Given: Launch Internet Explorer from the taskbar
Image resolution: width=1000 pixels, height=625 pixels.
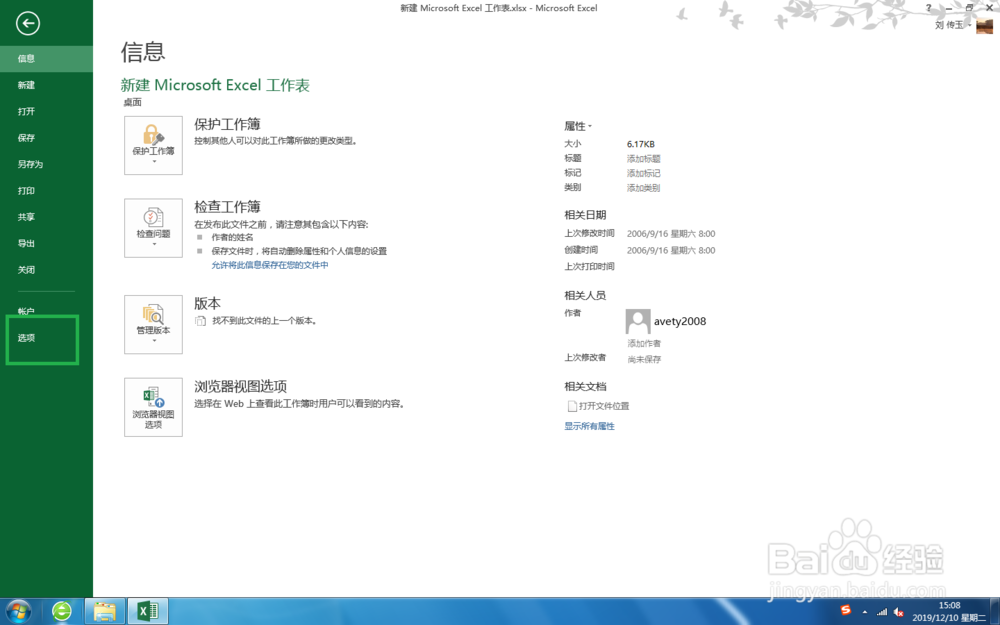Looking at the screenshot, I should pos(60,611).
